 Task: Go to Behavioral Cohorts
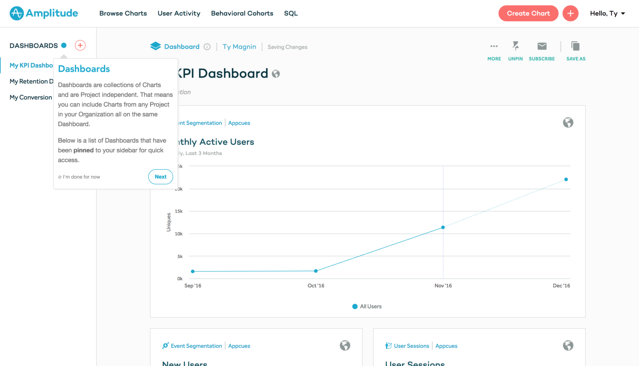coord(242,13)
